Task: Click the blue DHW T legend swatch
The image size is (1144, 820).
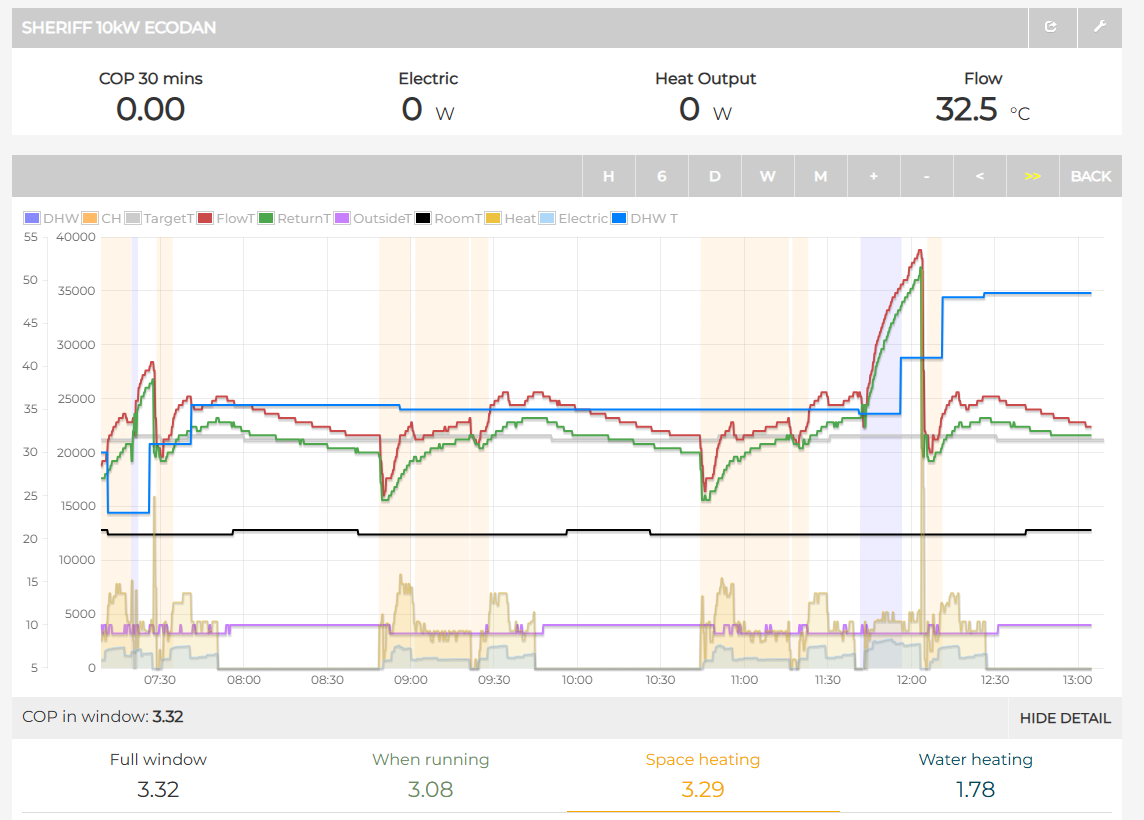Action: point(618,218)
